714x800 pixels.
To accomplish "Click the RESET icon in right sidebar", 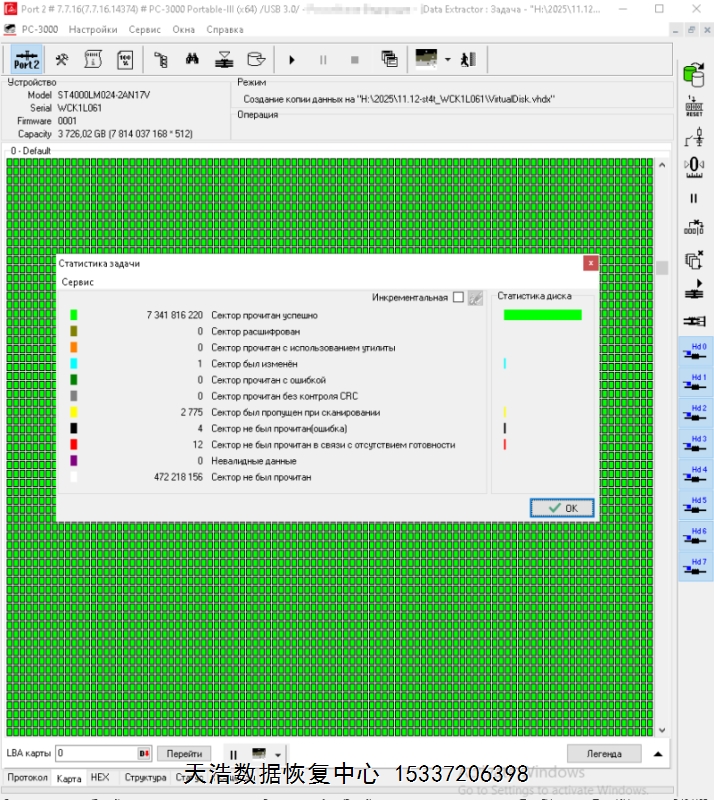I will point(693,107).
